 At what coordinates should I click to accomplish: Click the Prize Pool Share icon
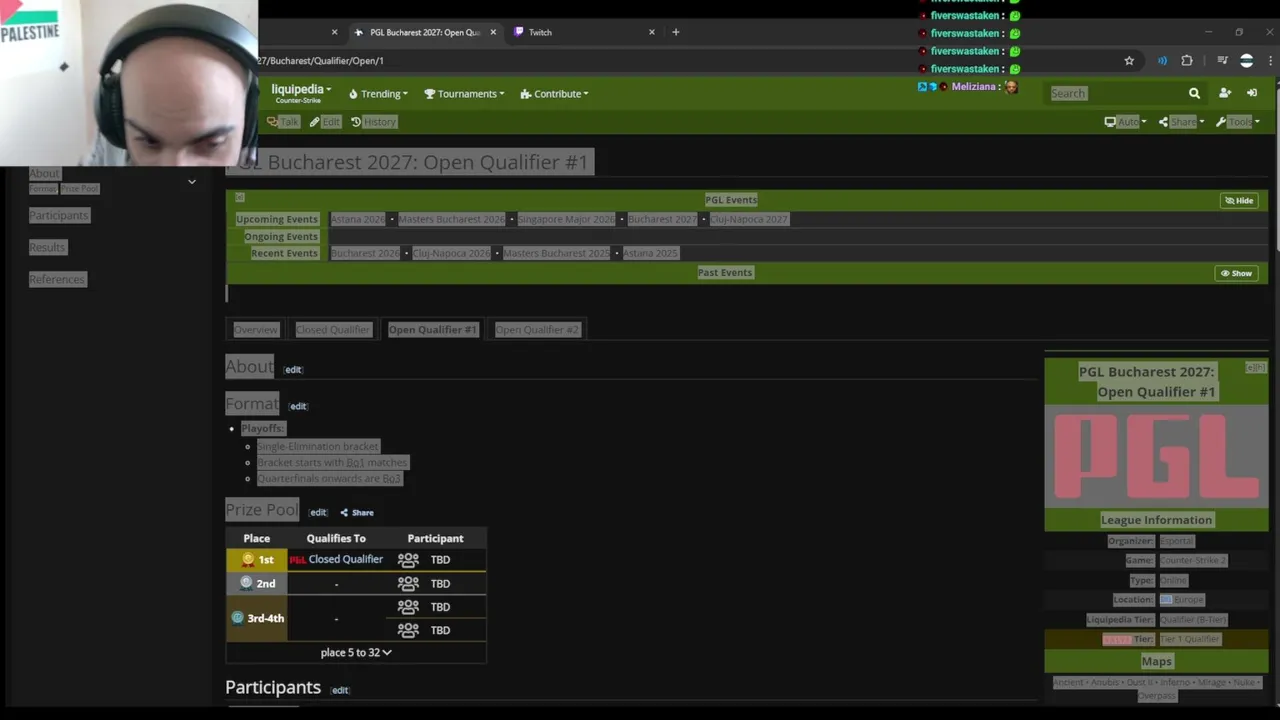(x=344, y=513)
